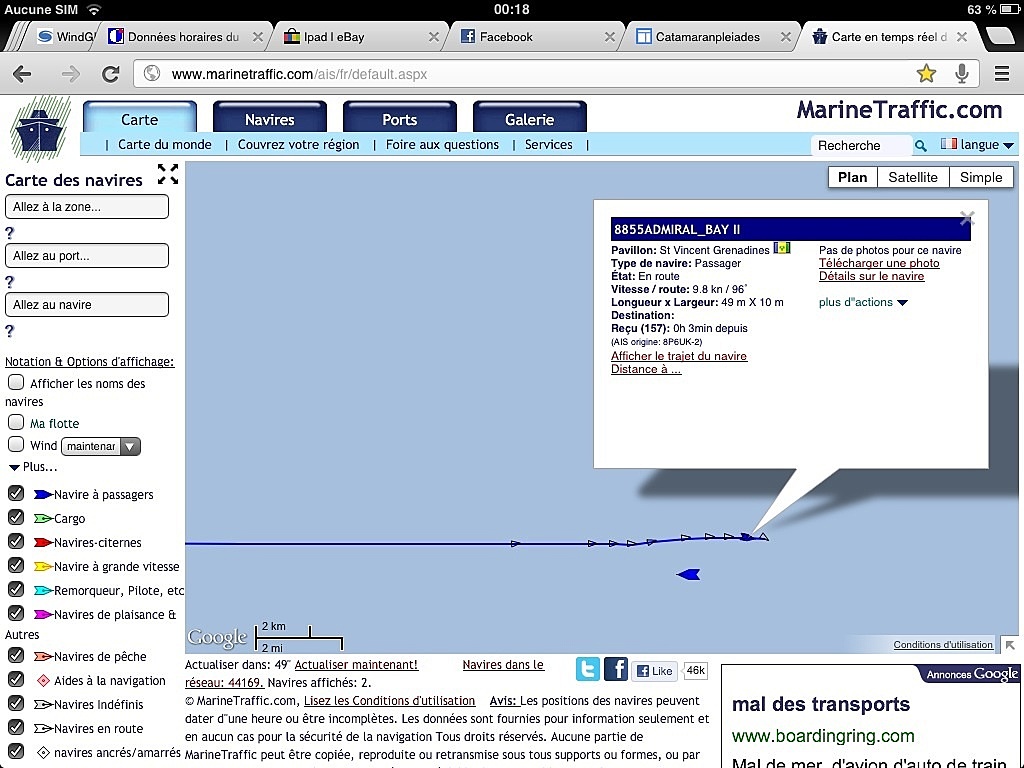
Task: Click the browser forward arrow
Action: pos(70,74)
